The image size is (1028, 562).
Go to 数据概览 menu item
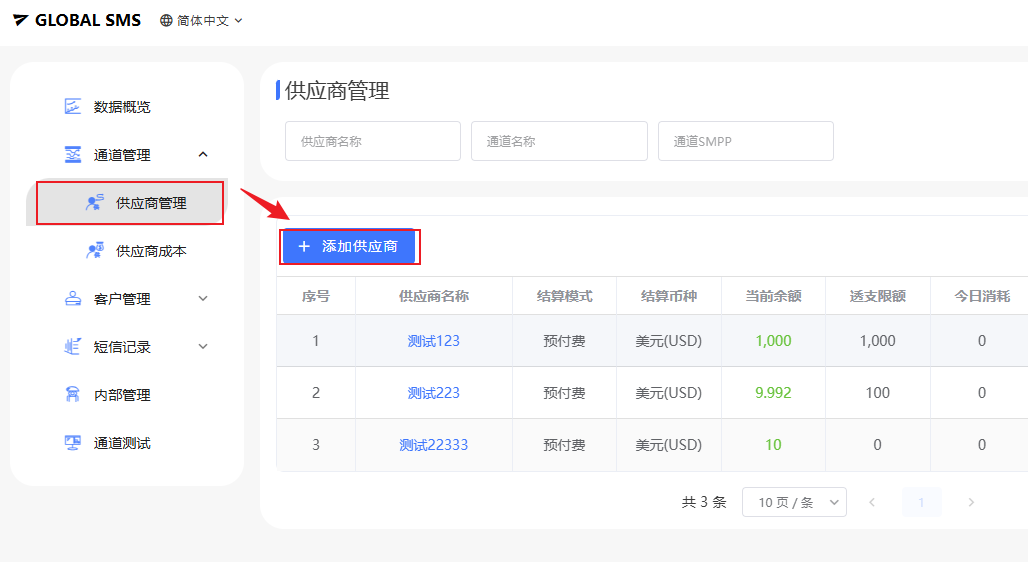(122, 107)
